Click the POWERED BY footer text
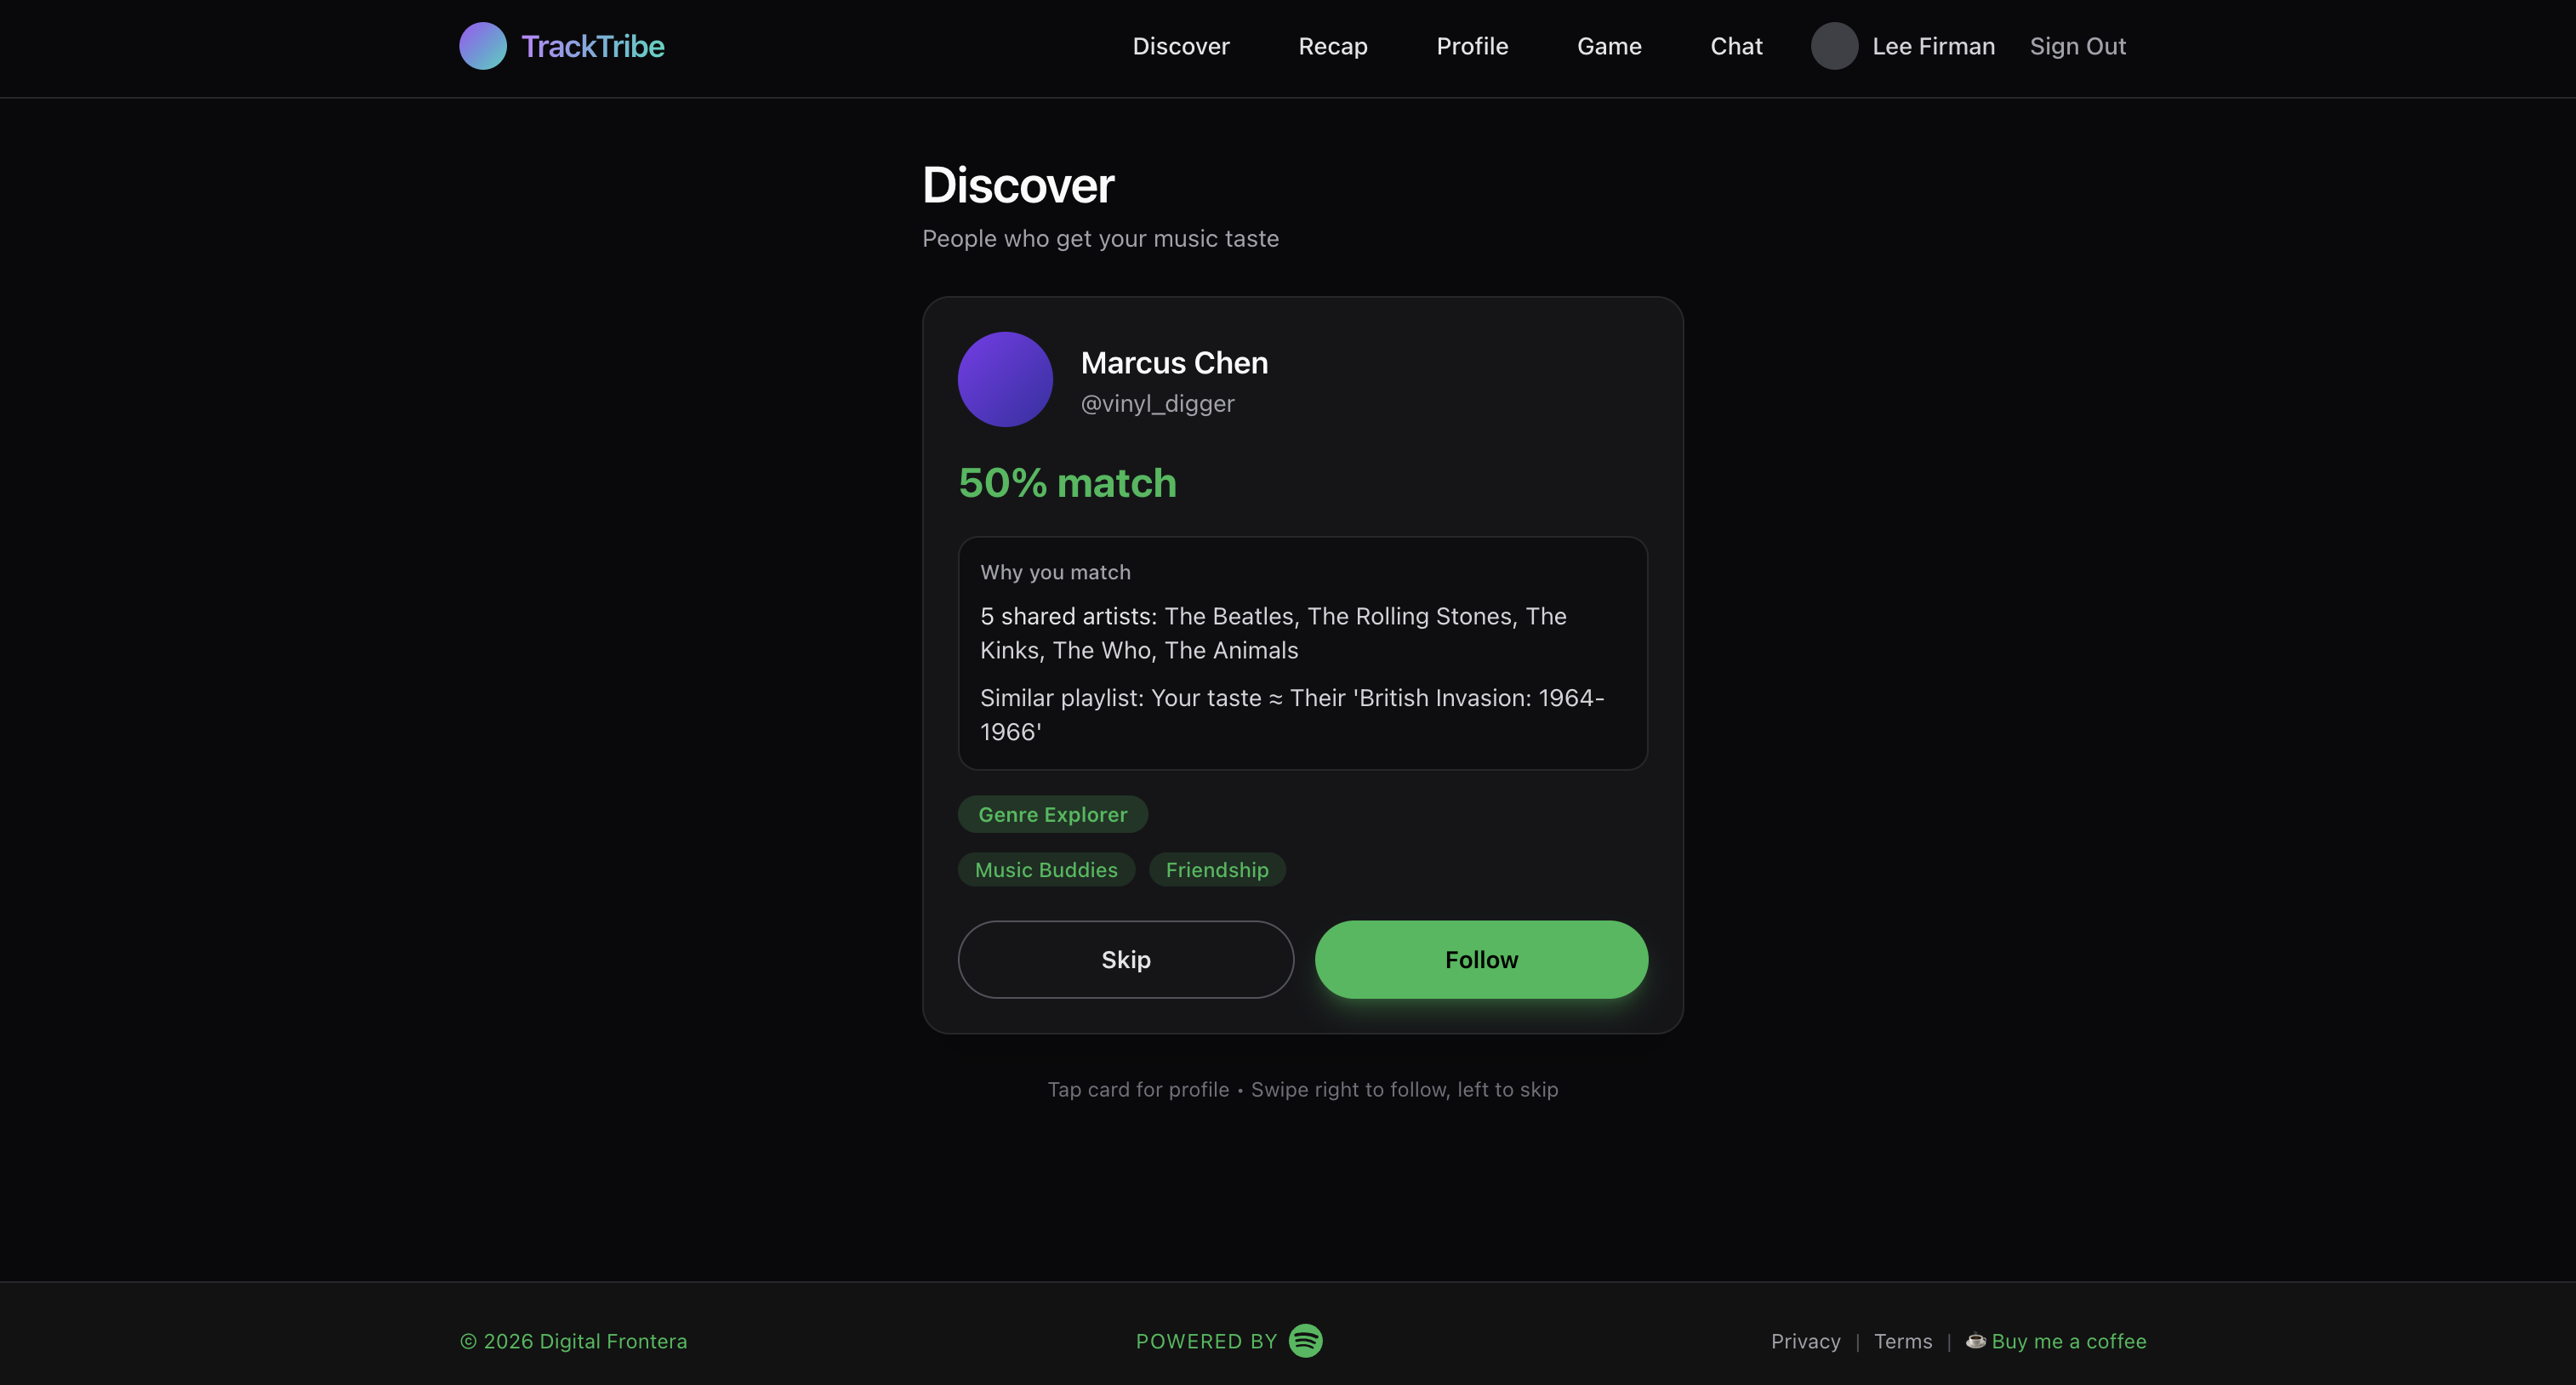Viewport: 2576px width, 1385px height. coord(1206,1341)
